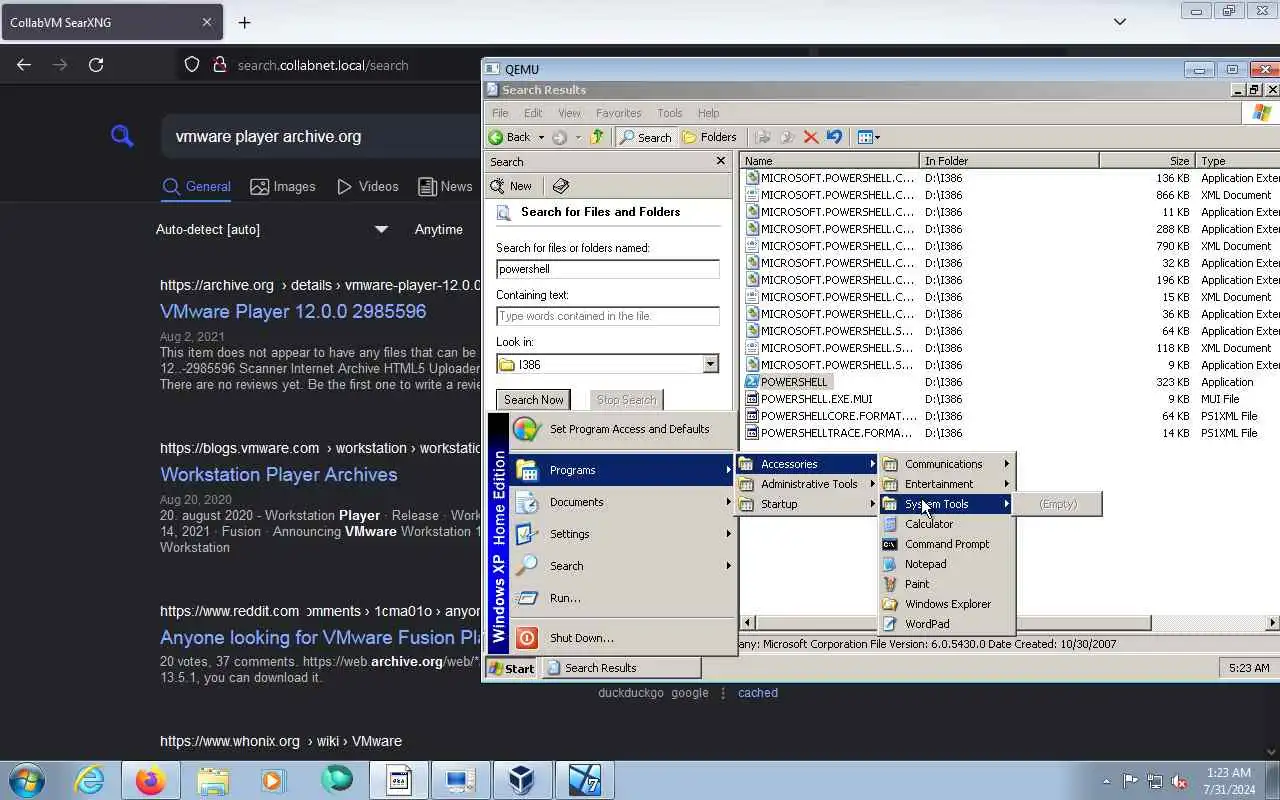The image size is (1280, 800).
Task: Expand the Administrative Tools submenu
Action: [x=808, y=484]
